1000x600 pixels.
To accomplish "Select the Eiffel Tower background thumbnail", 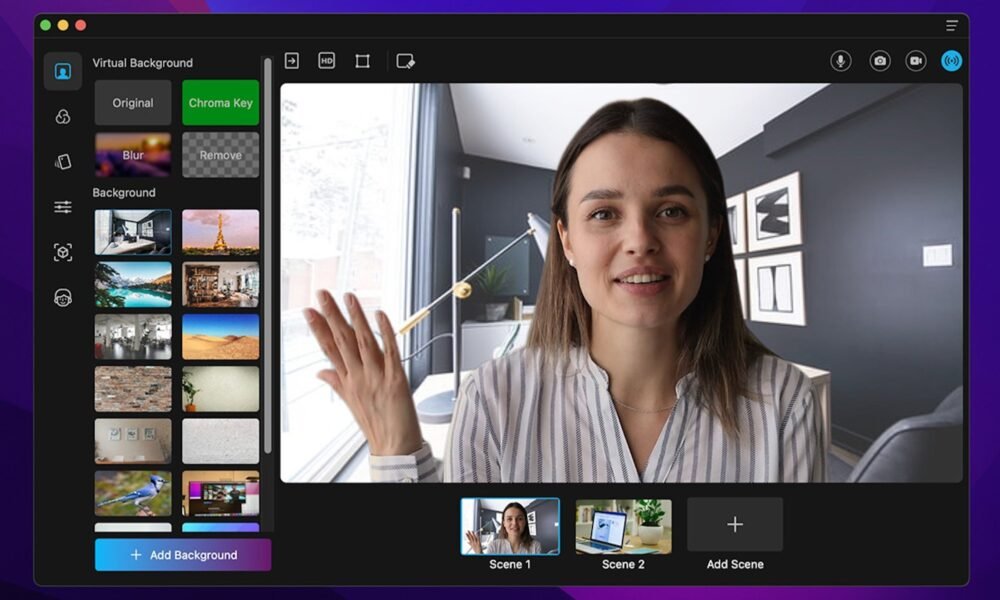I will click(220, 232).
